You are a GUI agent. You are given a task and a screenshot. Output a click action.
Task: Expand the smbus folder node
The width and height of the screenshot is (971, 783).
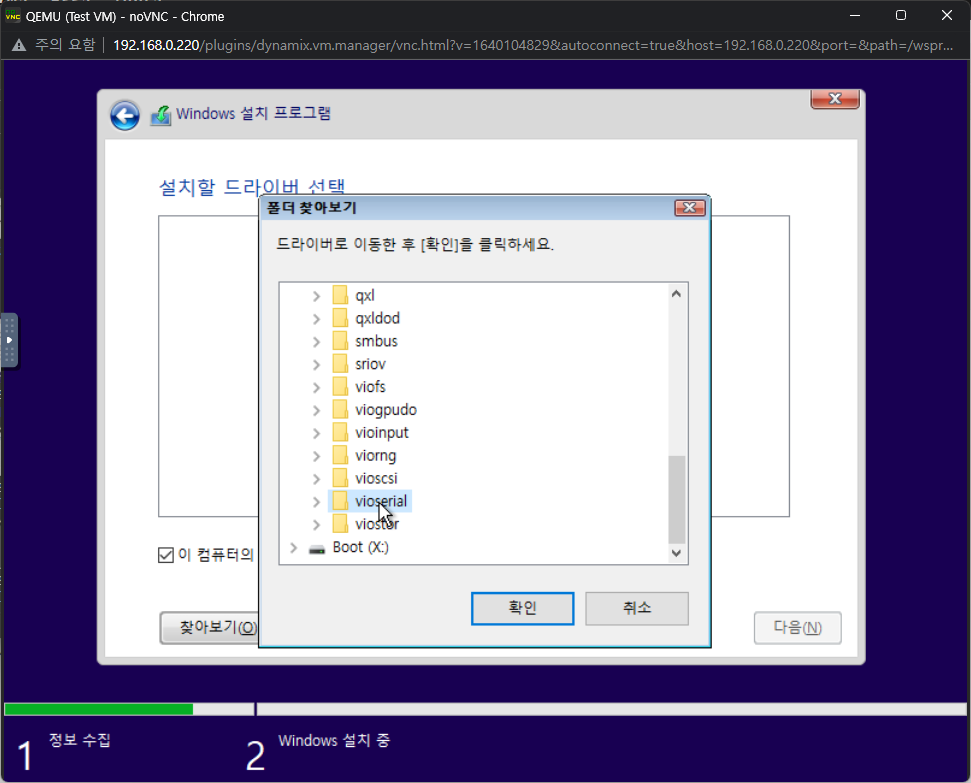(316, 342)
